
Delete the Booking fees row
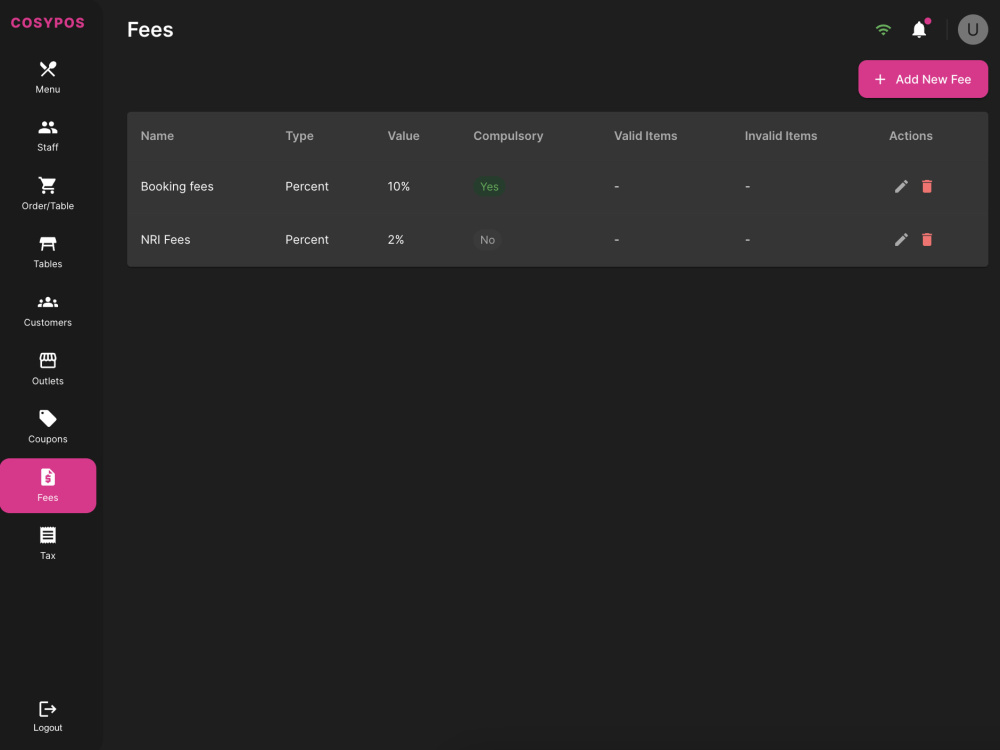tap(927, 186)
